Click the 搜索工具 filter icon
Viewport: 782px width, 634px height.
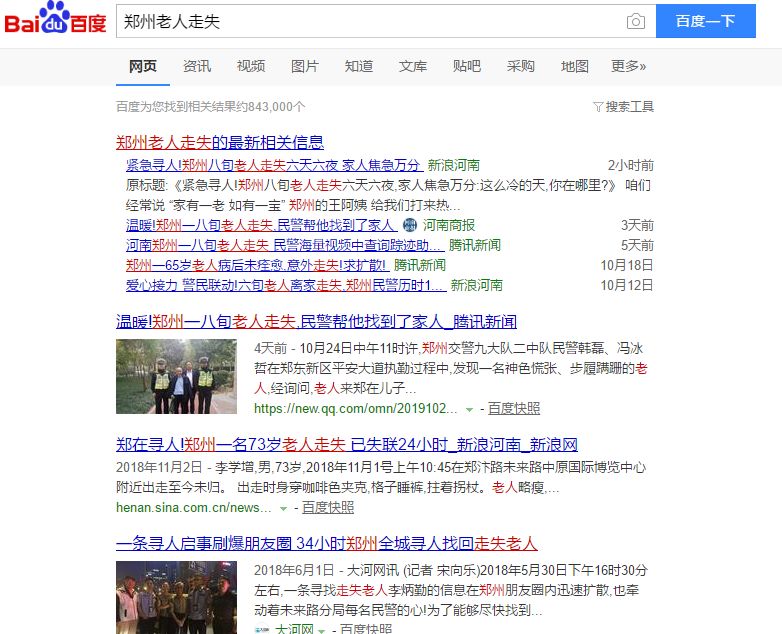click(x=598, y=107)
